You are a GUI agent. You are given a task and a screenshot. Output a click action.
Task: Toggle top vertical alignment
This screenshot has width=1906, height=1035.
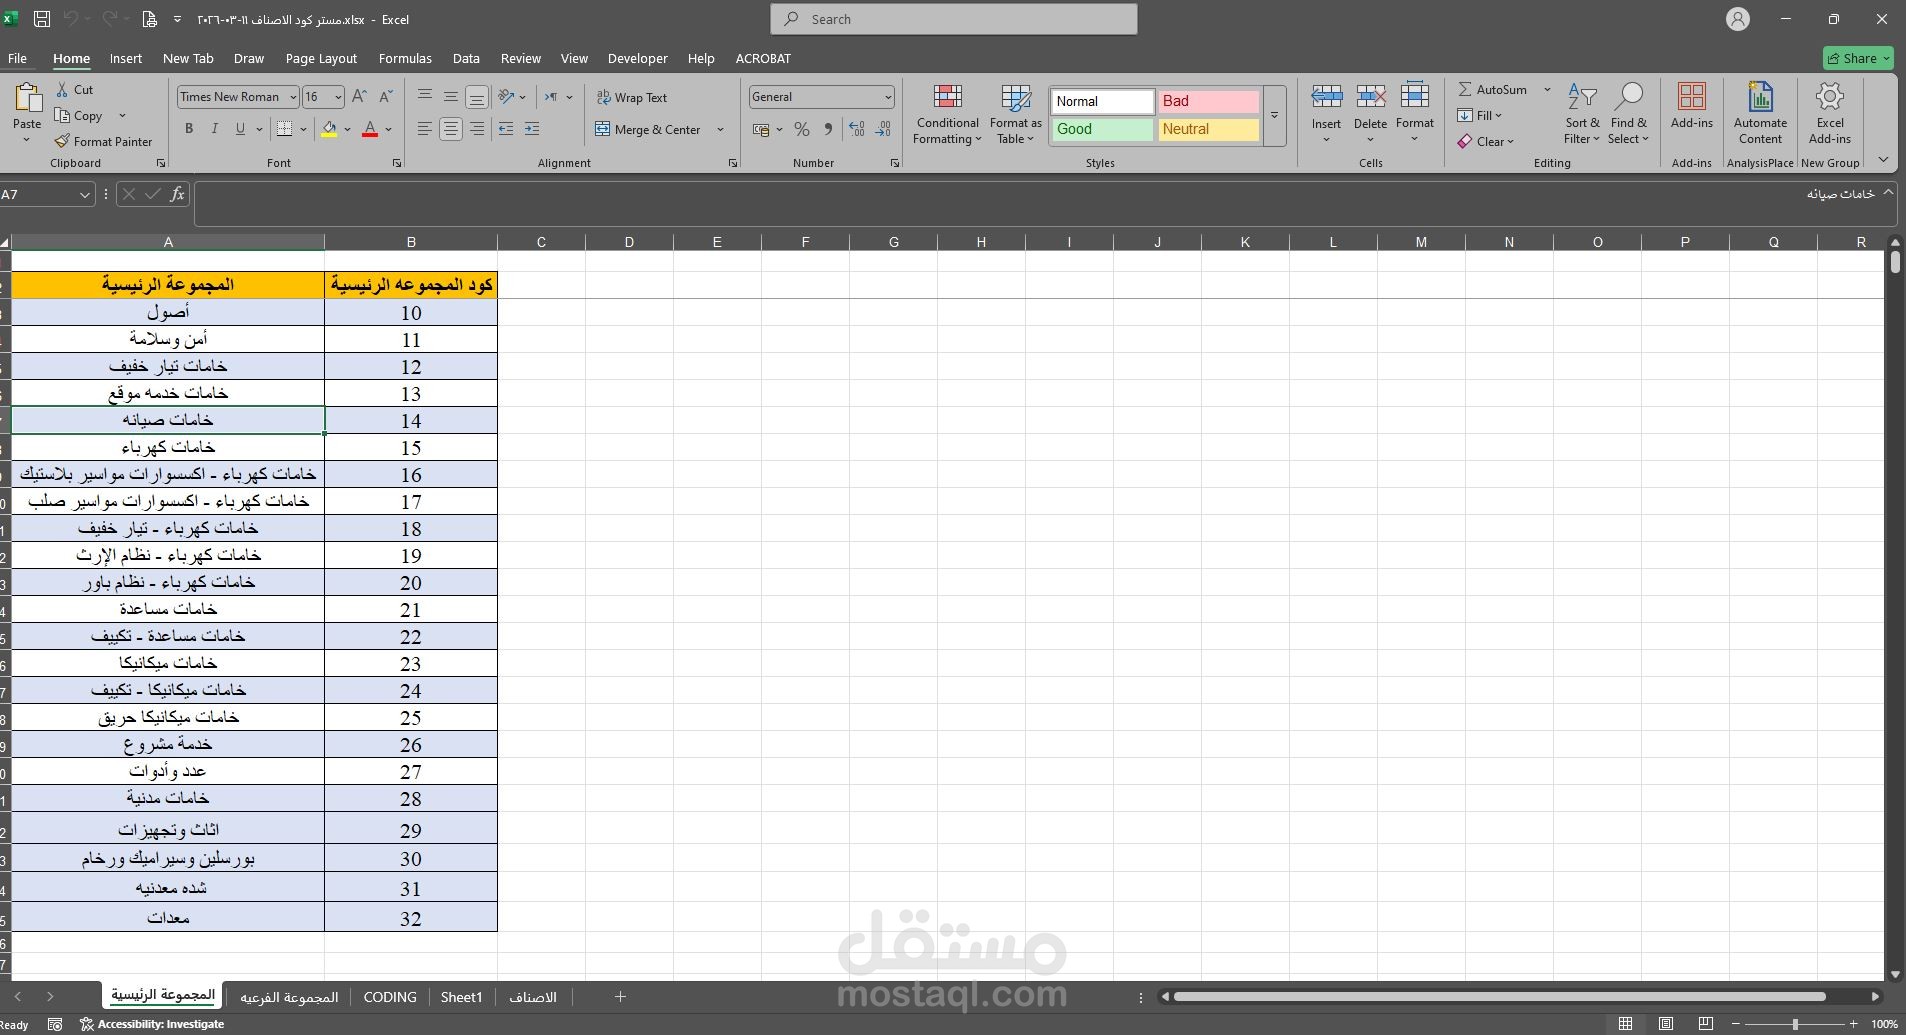pyautogui.click(x=425, y=97)
